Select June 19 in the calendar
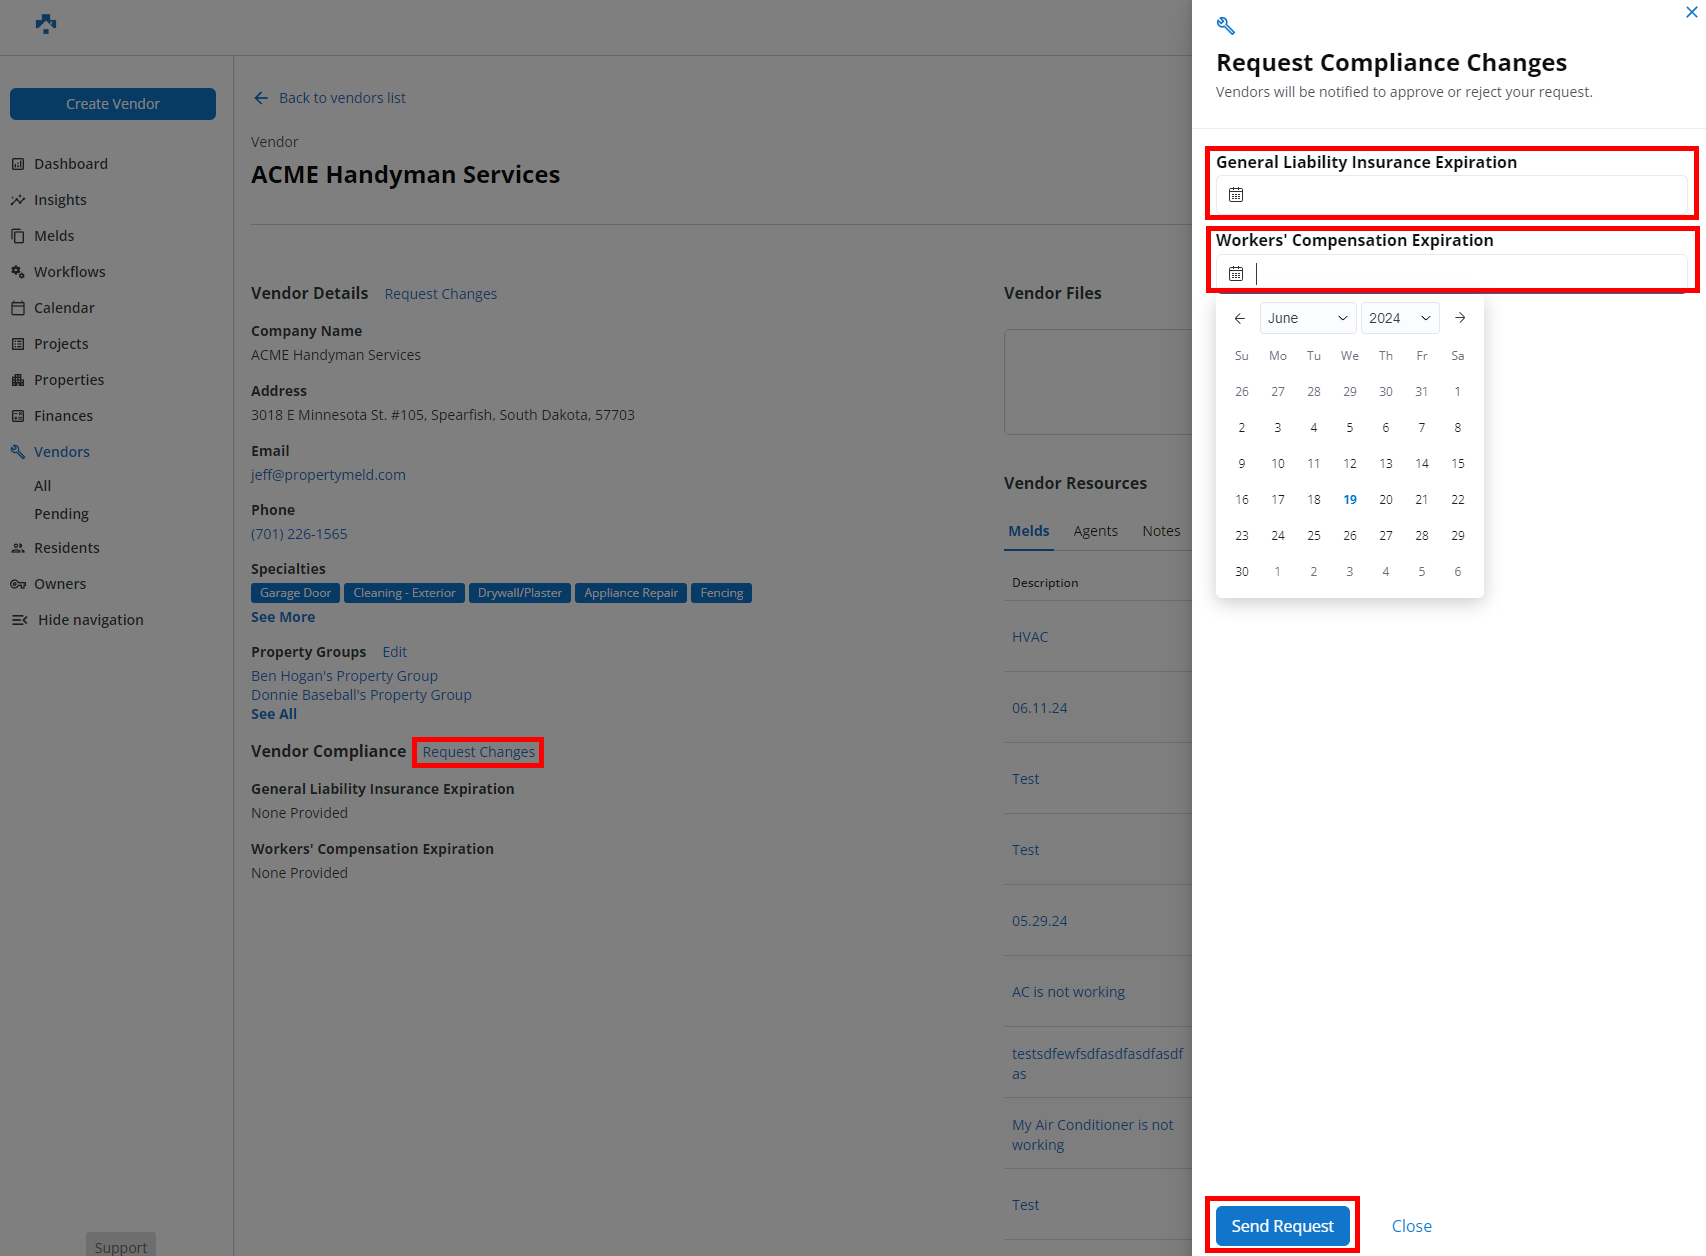This screenshot has height=1256, width=1706. coord(1350,500)
